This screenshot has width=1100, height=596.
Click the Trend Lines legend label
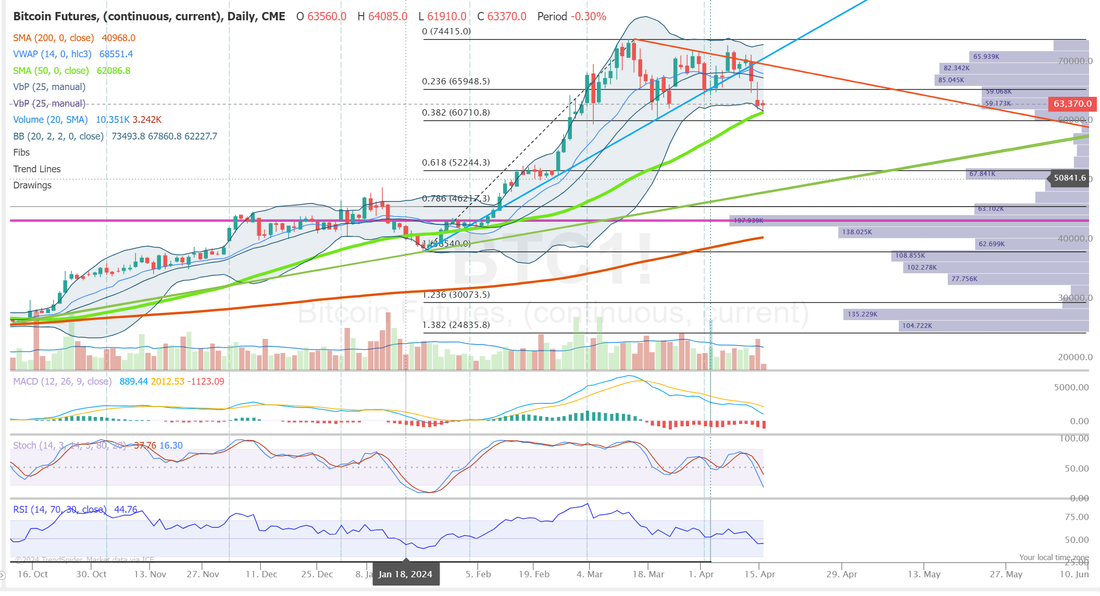pyautogui.click(x=36, y=169)
